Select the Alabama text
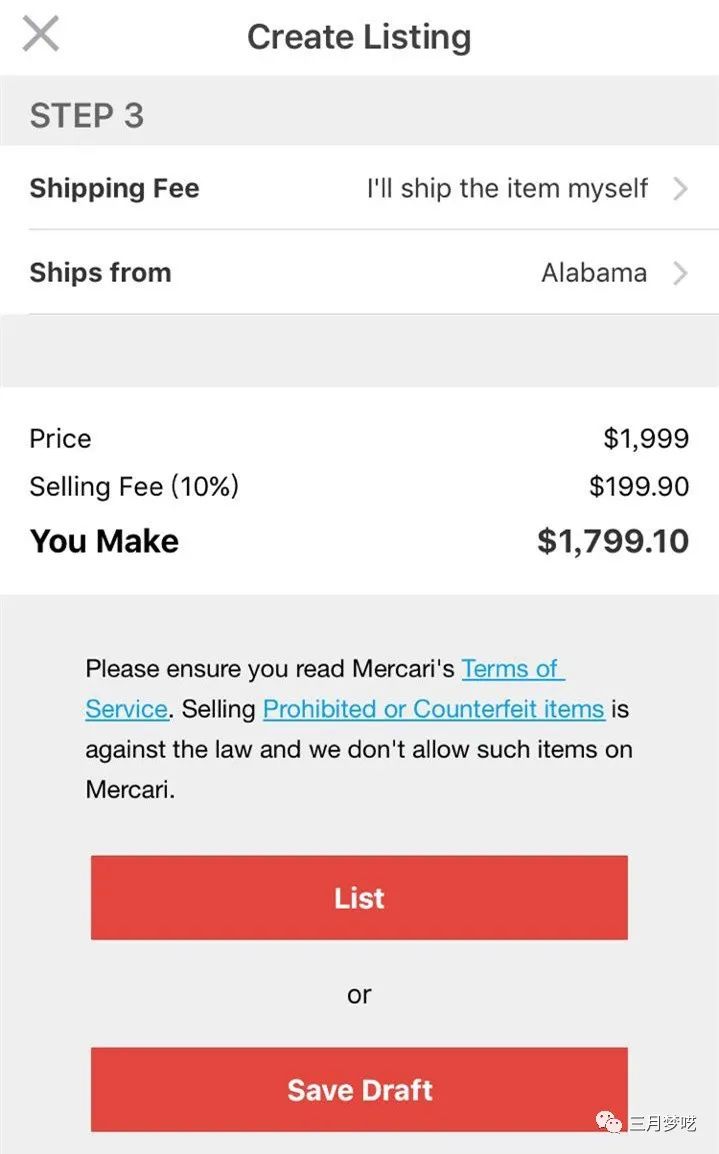Image resolution: width=719 pixels, height=1154 pixels. pos(594,272)
